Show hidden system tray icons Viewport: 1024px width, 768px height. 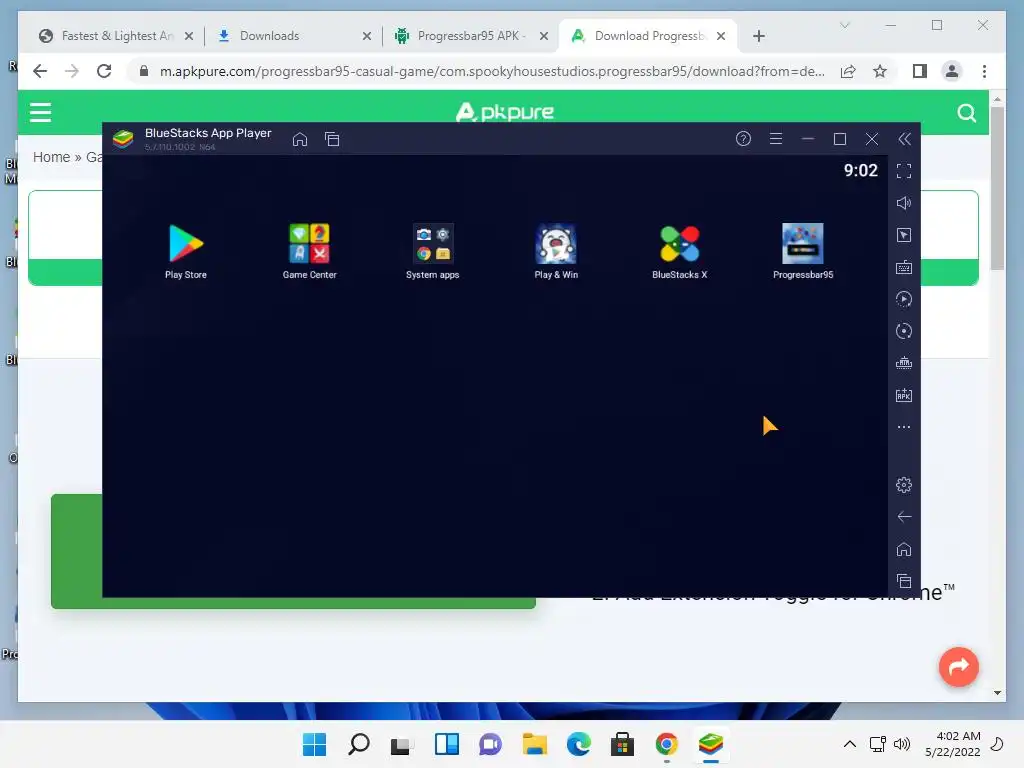point(849,744)
